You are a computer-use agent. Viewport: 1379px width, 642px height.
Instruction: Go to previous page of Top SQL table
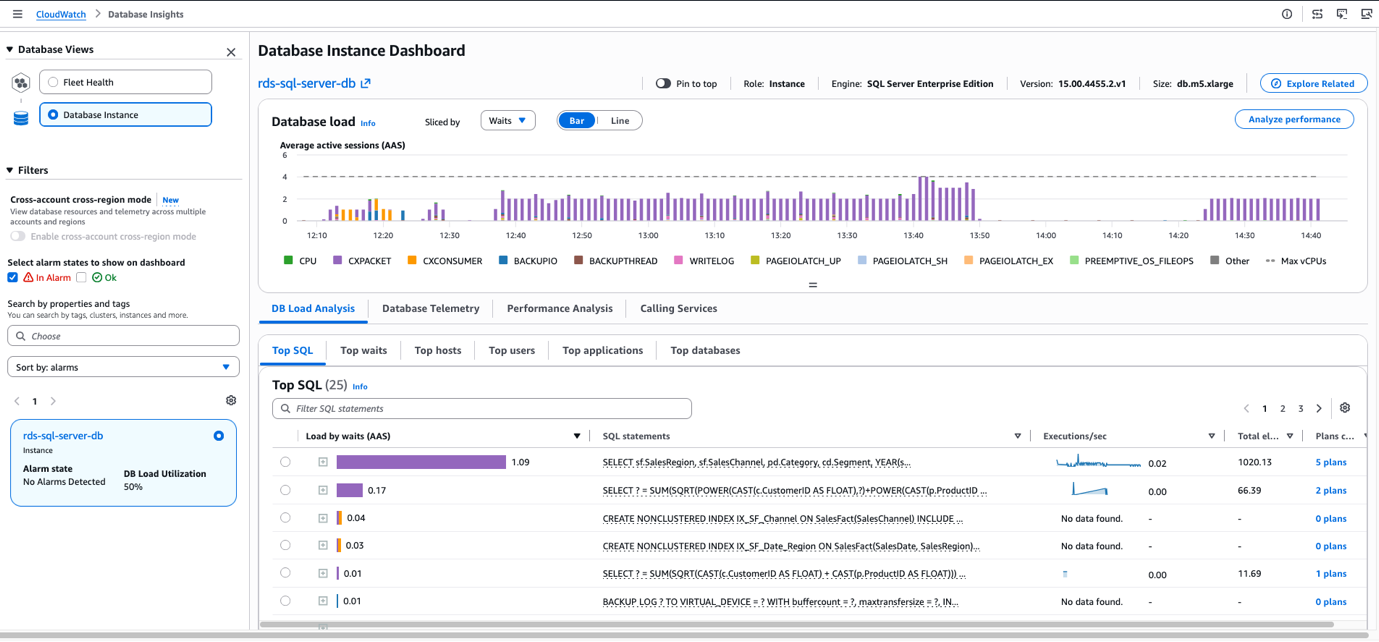click(1246, 408)
